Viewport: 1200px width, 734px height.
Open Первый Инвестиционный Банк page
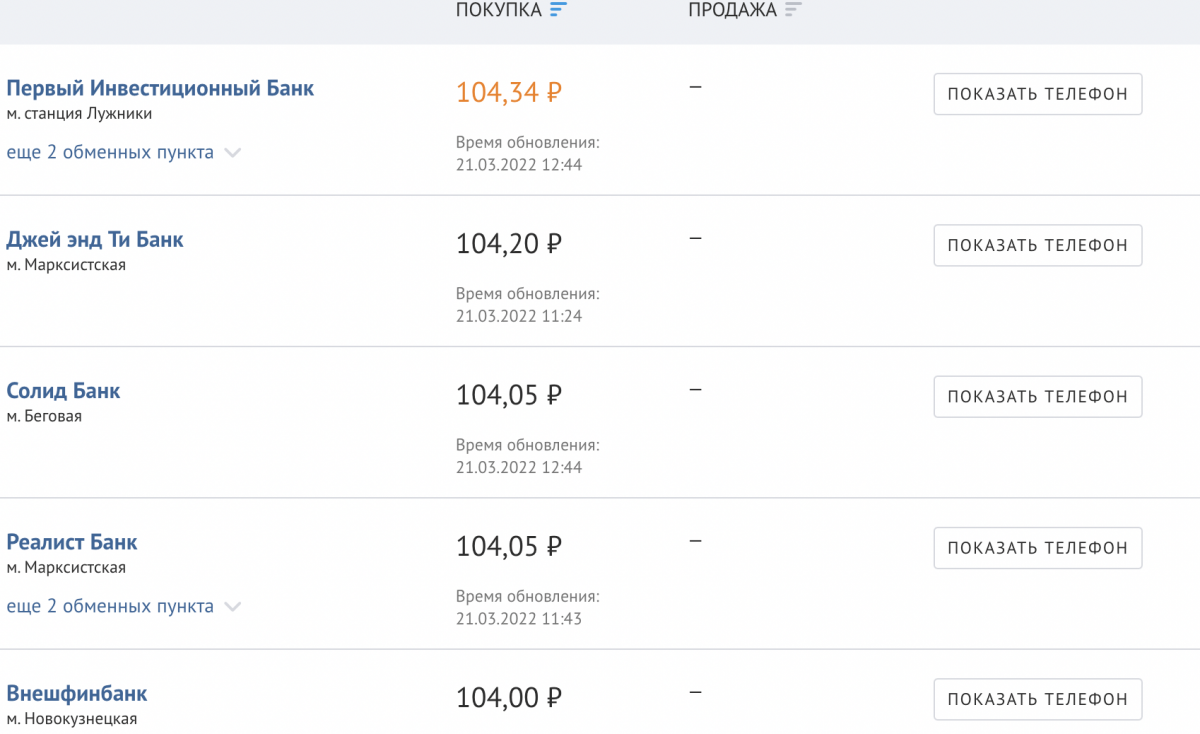(160, 88)
